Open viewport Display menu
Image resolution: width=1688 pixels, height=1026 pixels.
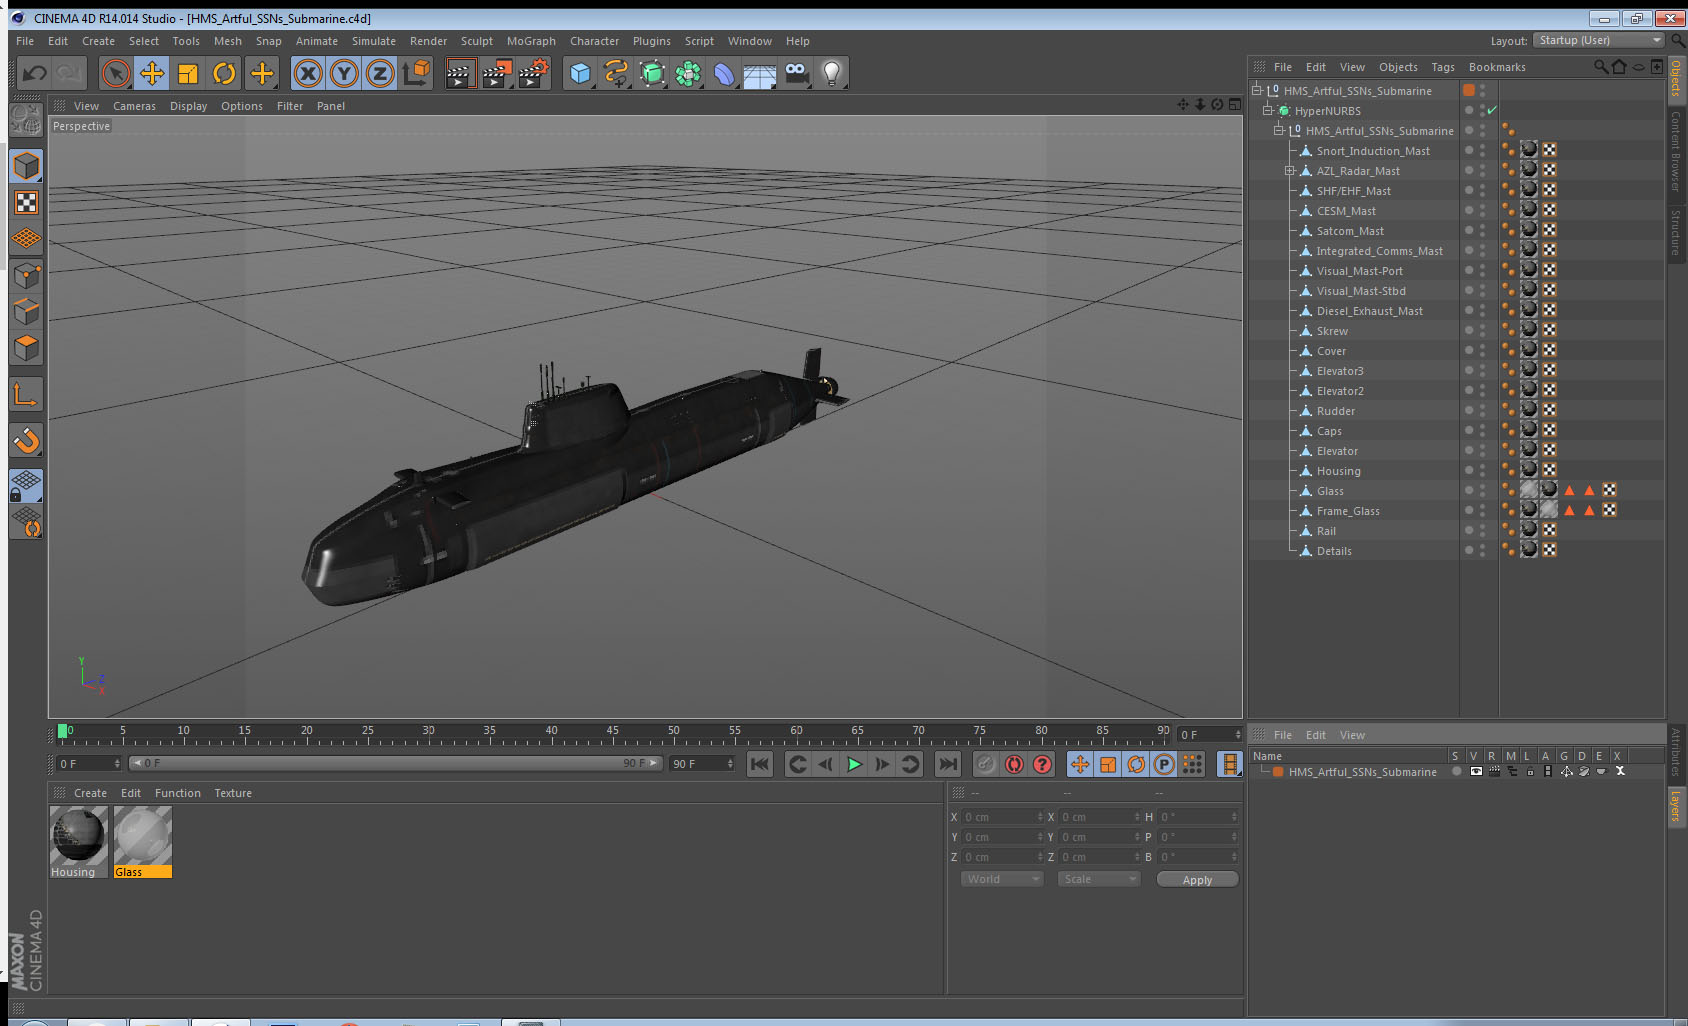[x=188, y=106]
